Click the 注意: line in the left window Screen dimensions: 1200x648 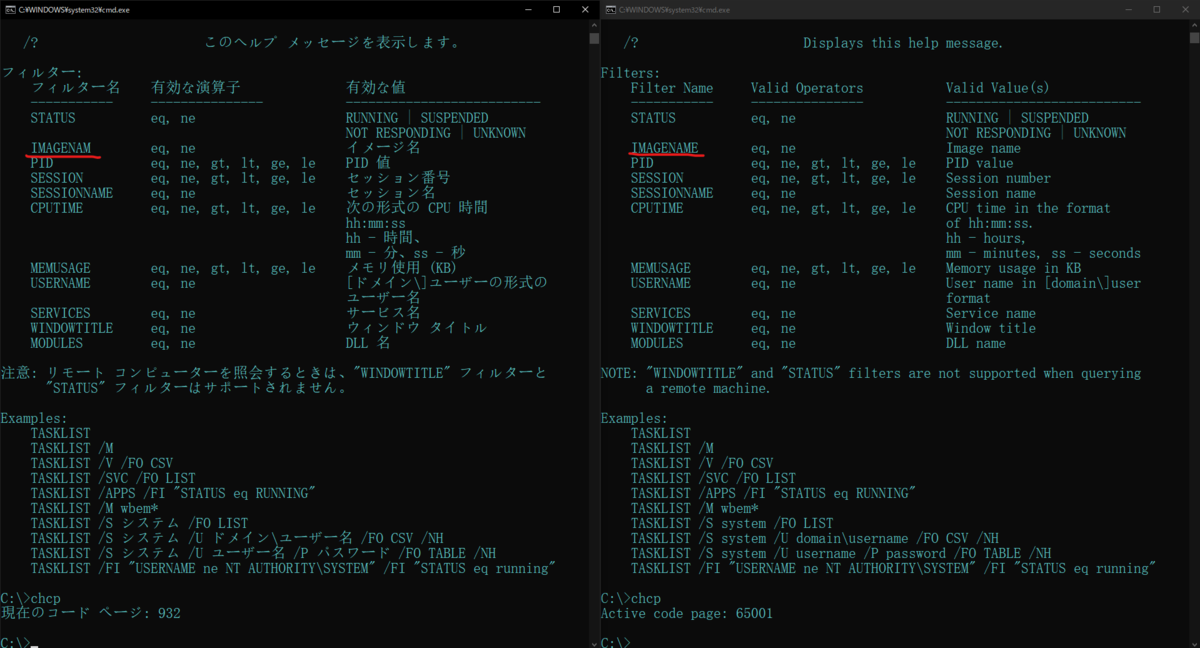(274, 373)
